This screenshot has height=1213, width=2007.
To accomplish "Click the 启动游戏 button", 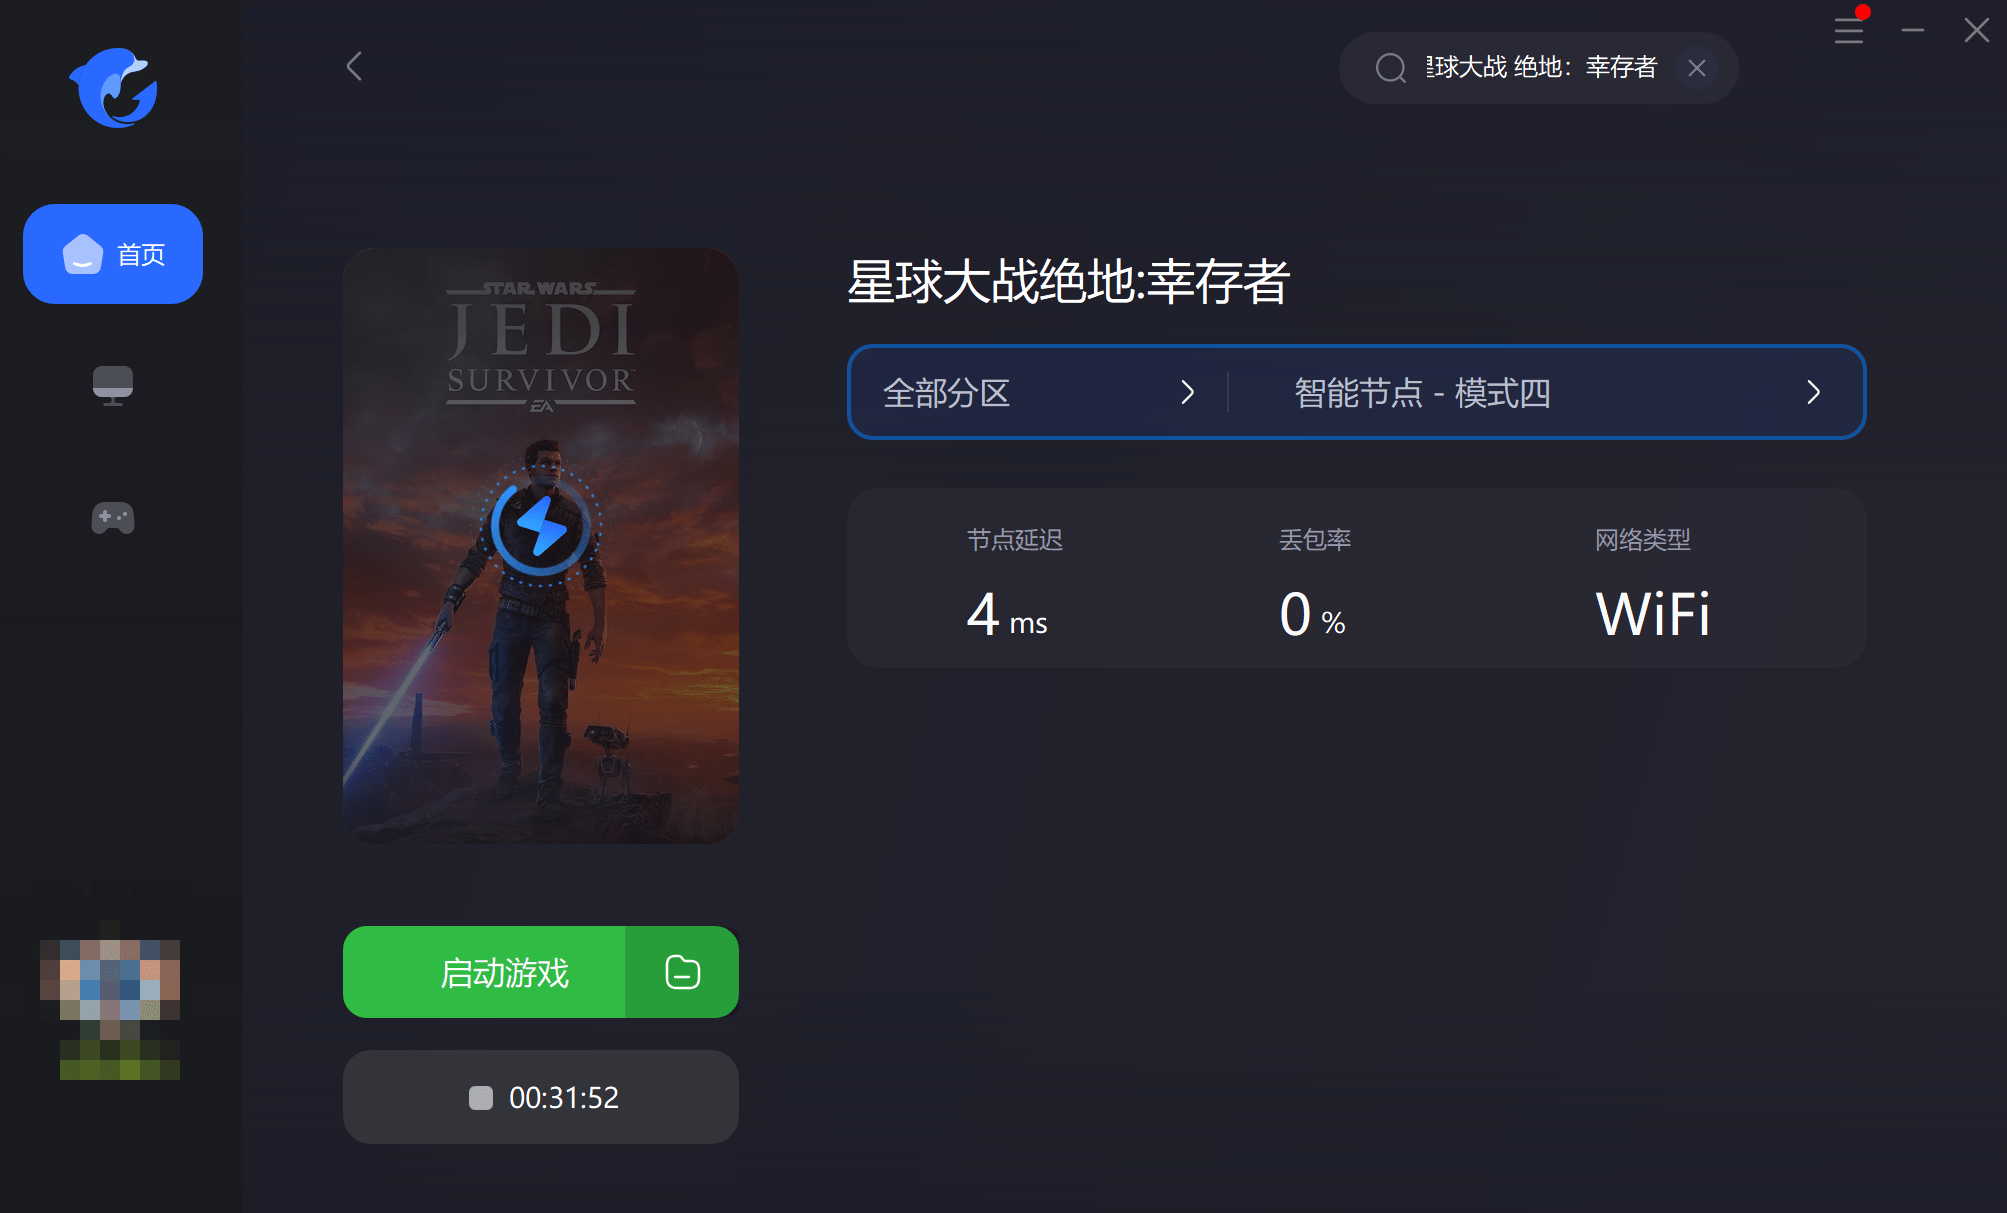I will (484, 972).
